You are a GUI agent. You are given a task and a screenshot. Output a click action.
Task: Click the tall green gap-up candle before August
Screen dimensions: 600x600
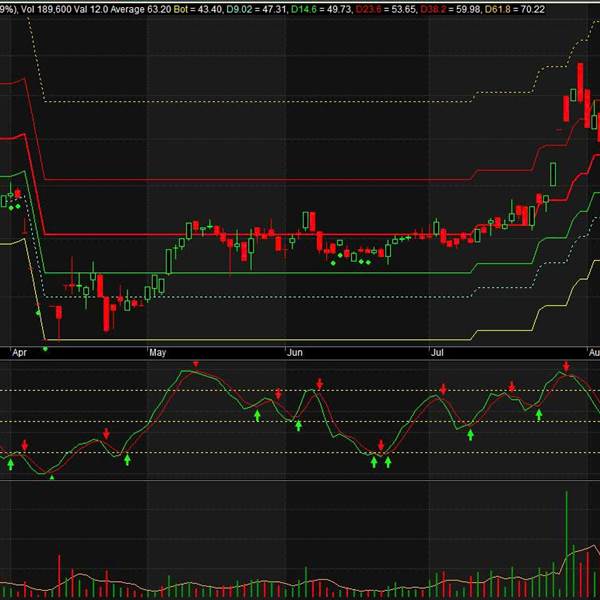(x=553, y=174)
